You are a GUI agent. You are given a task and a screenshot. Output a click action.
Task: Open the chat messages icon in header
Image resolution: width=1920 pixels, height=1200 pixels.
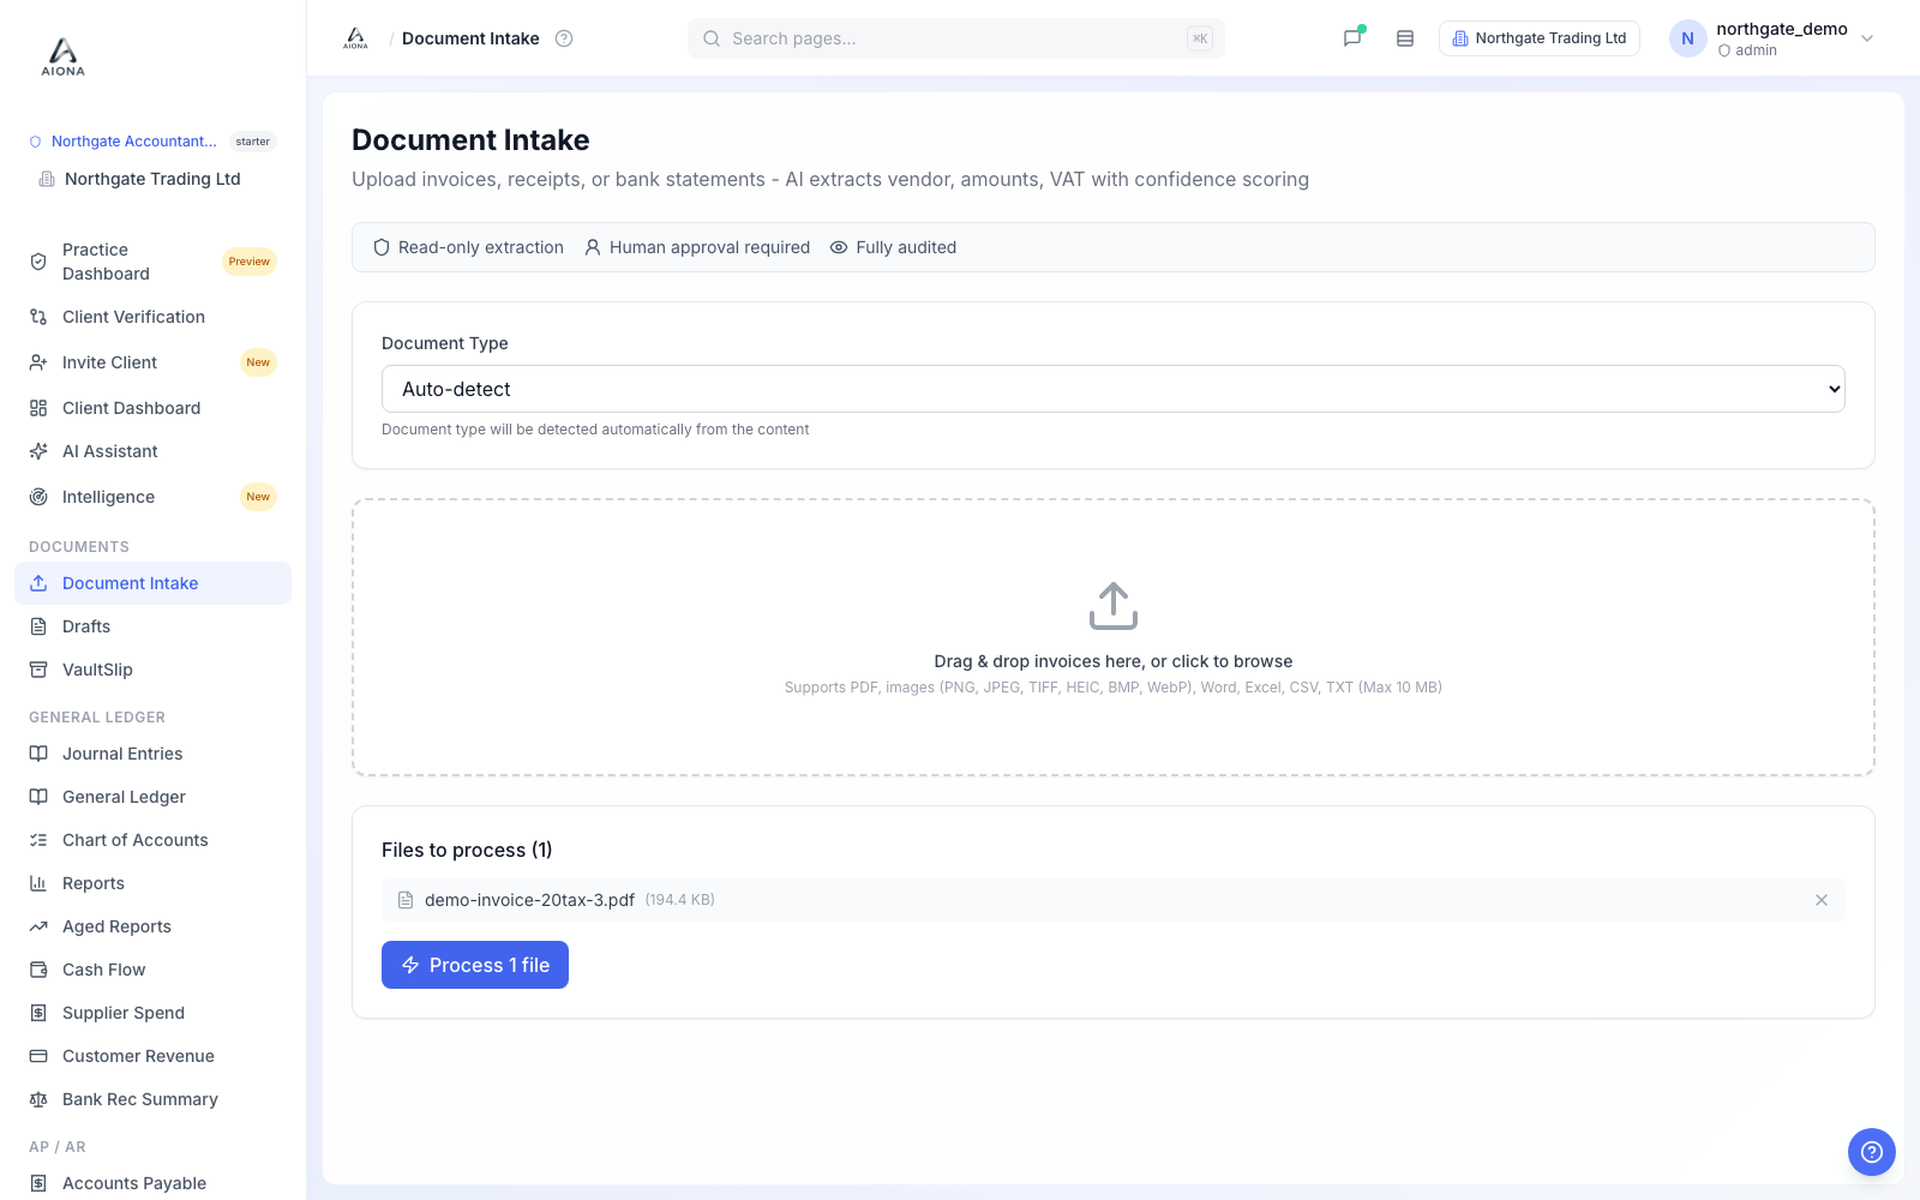pos(1352,38)
